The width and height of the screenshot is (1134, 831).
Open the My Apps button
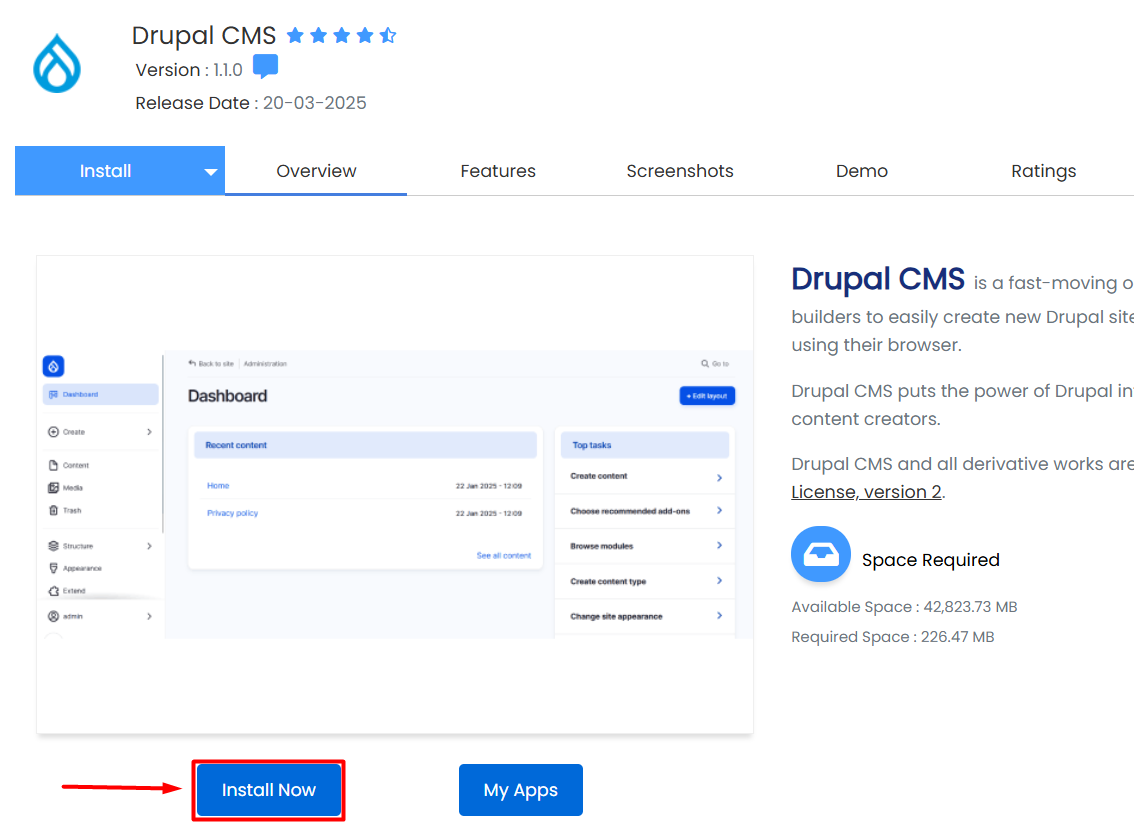click(521, 790)
